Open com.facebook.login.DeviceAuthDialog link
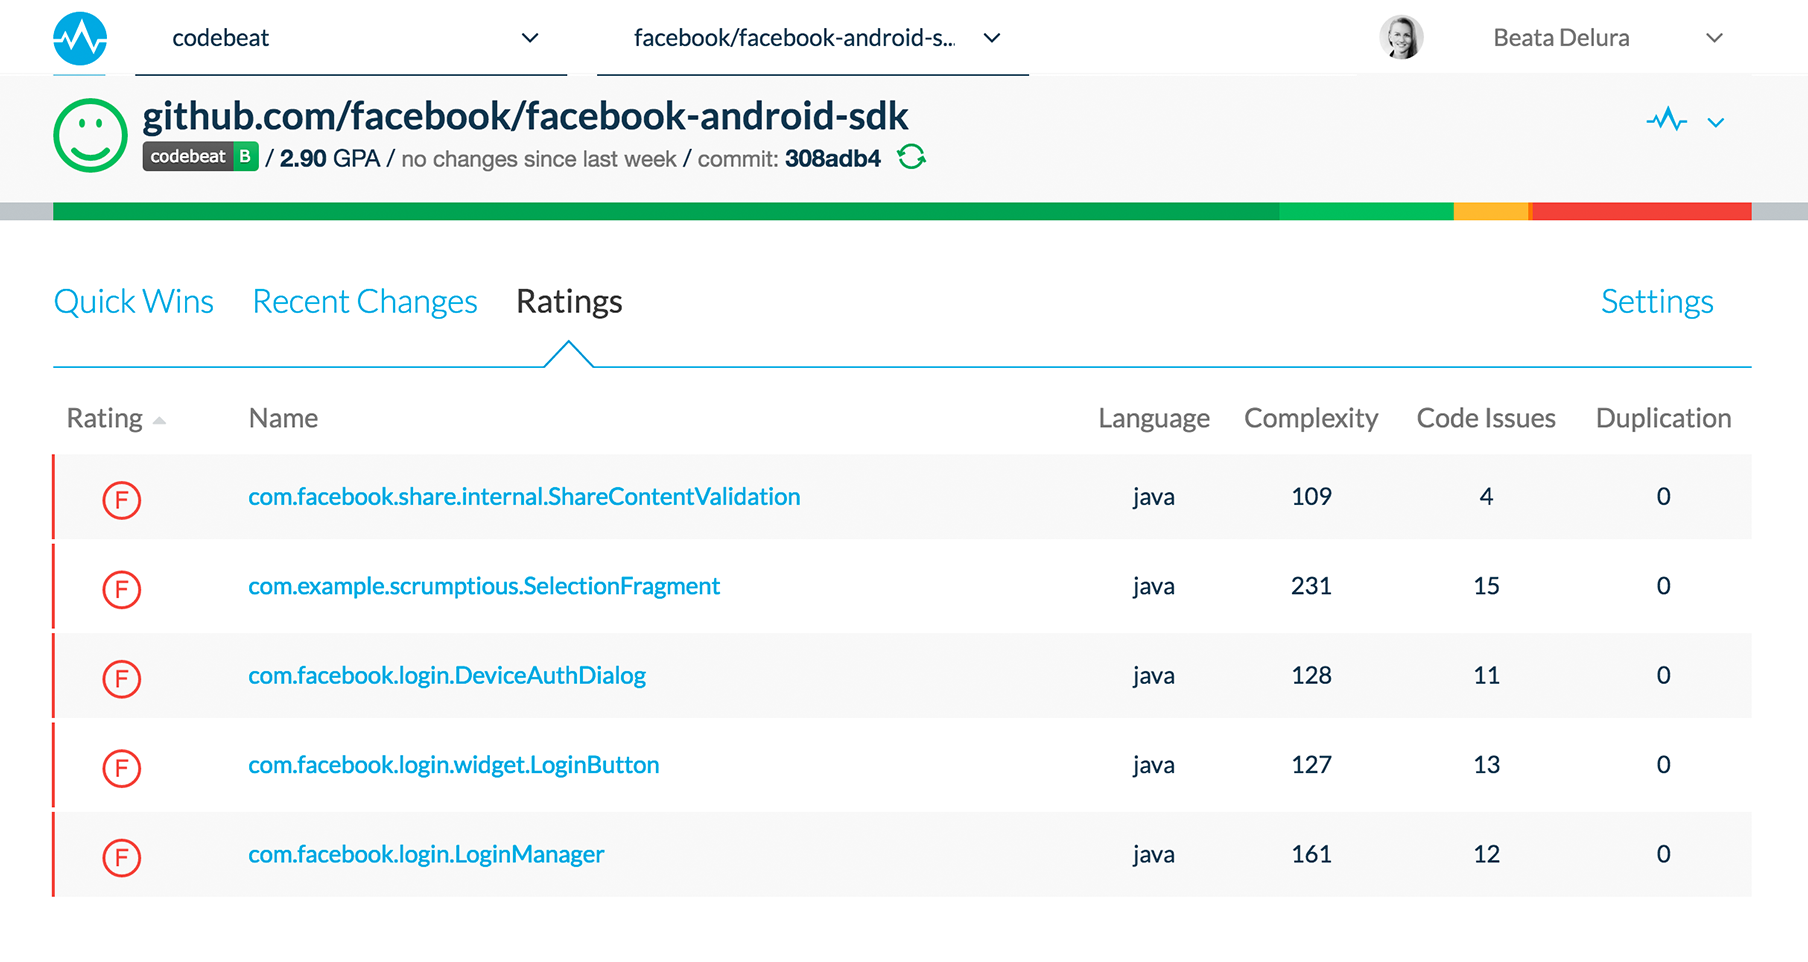This screenshot has width=1808, height=962. click(x=447, y=676)
